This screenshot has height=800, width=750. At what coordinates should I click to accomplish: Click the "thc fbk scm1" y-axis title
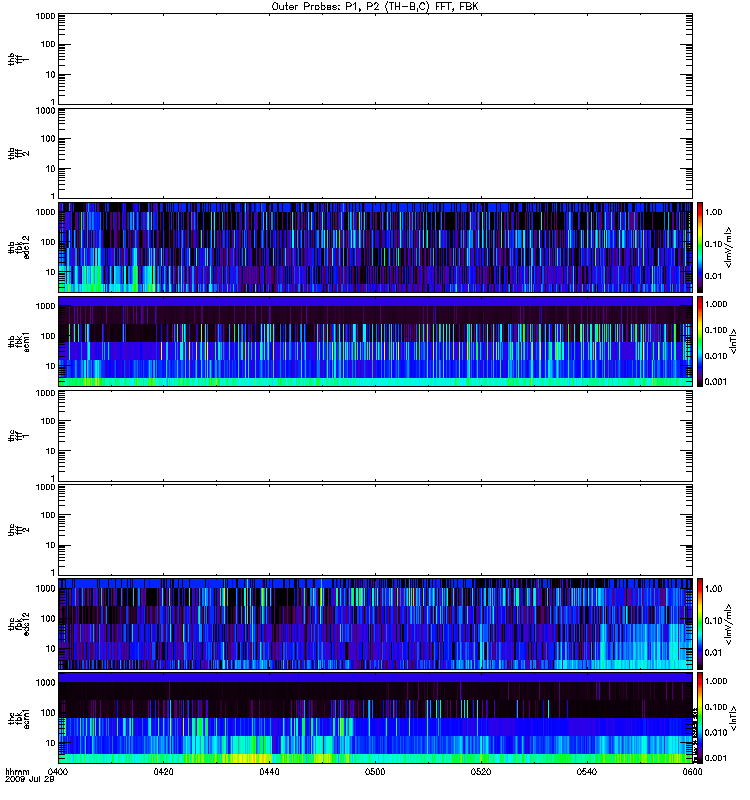click(19, 718)
